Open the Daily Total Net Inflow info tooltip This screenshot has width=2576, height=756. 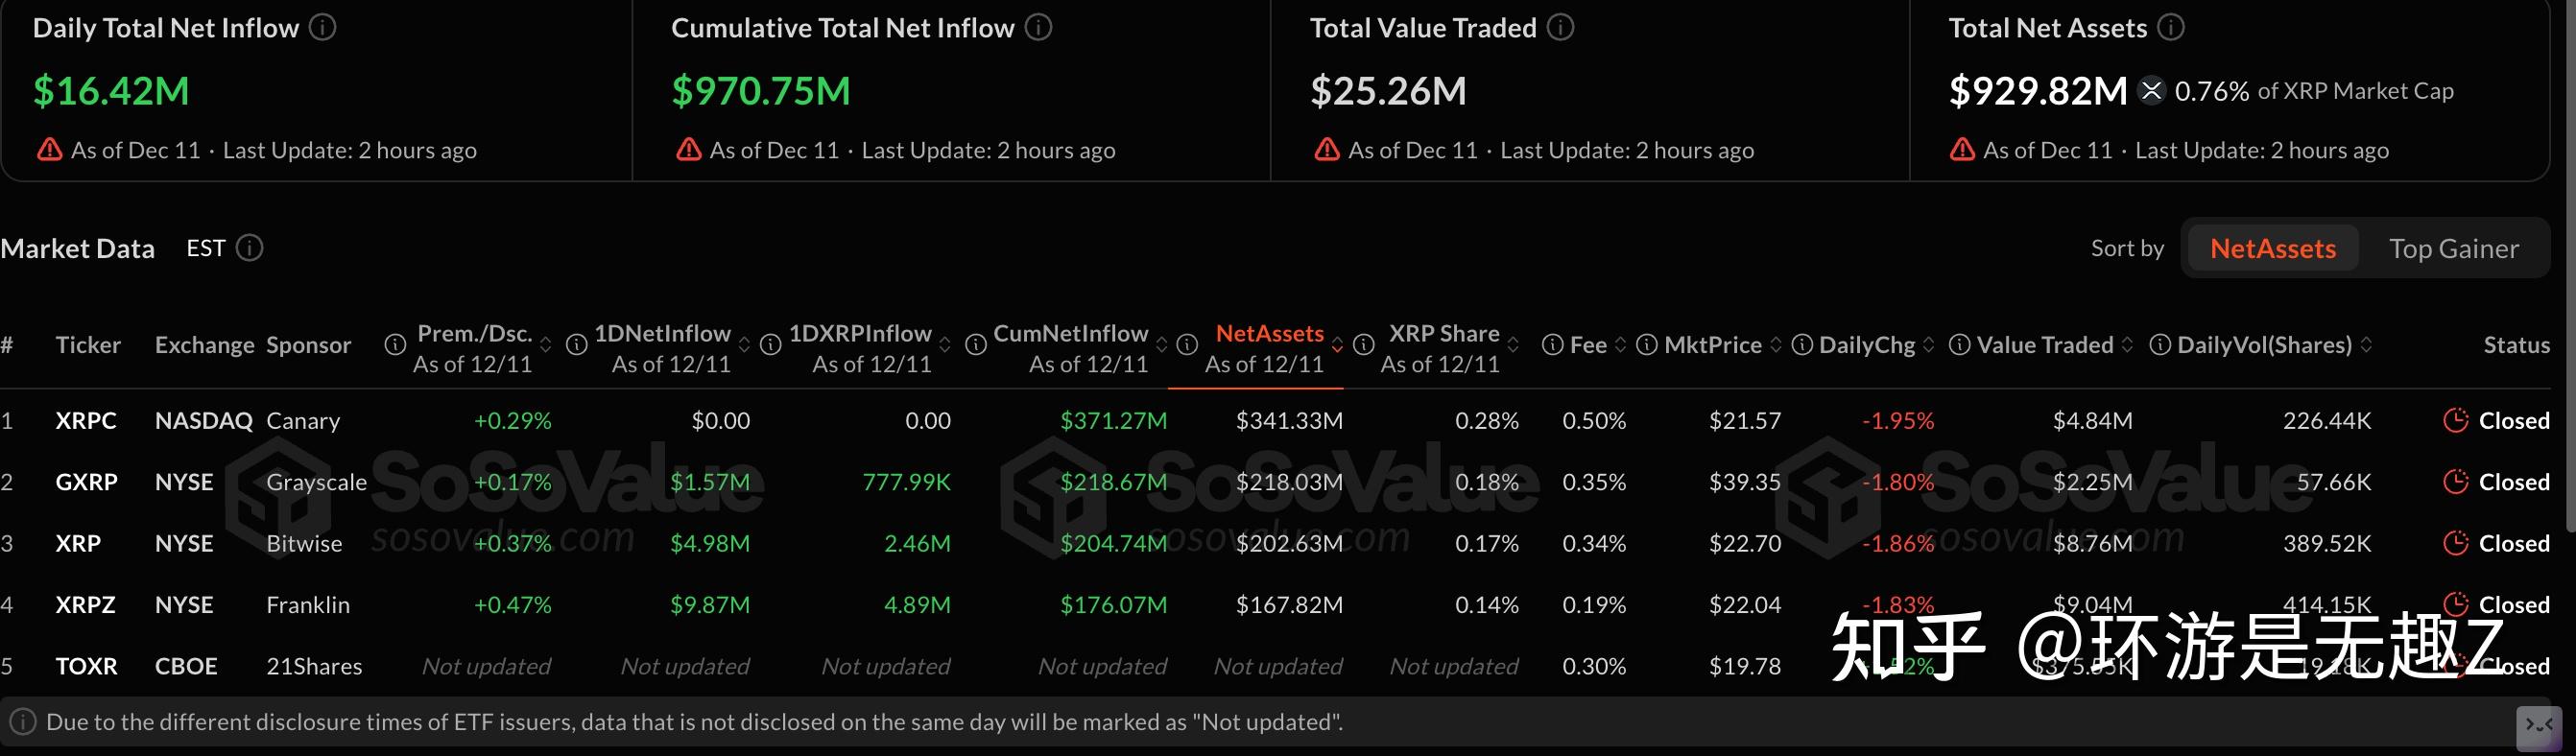322,28
